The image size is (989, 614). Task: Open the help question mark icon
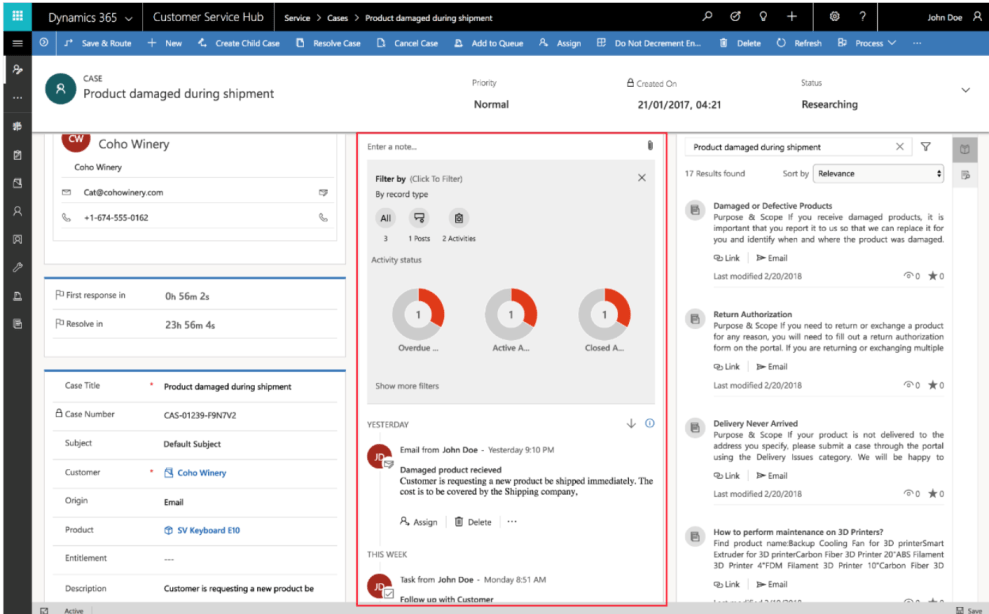point(862,16)
